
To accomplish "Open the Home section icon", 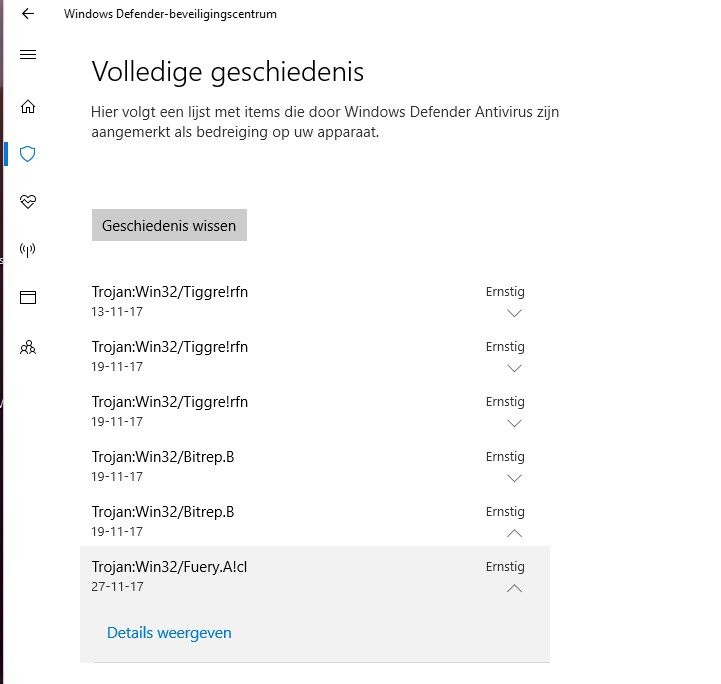I will (28, 106).
